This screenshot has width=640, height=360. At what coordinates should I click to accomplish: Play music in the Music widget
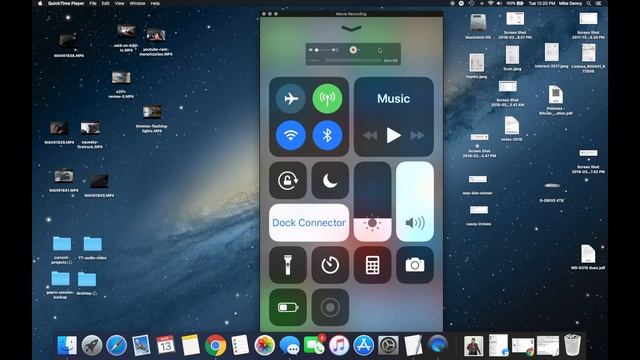click(x=393, y=135)
